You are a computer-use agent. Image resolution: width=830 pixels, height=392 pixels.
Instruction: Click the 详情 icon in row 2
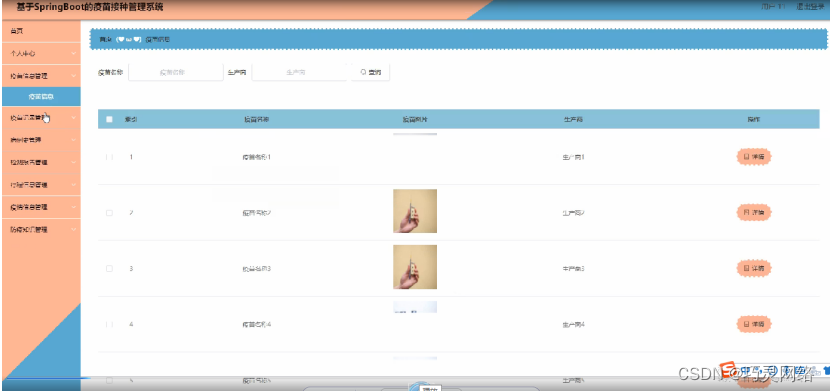[x=746, y=213]
